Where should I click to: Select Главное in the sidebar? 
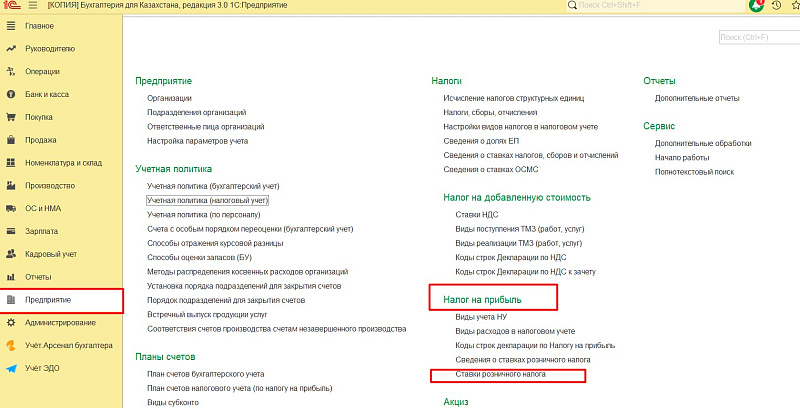40,25
